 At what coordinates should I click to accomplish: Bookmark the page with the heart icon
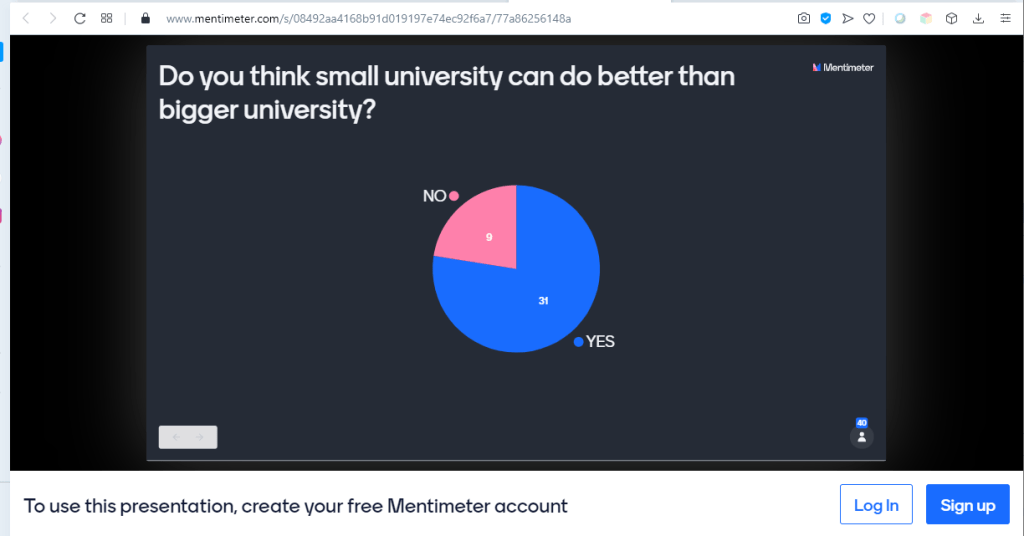coord(870,18)
